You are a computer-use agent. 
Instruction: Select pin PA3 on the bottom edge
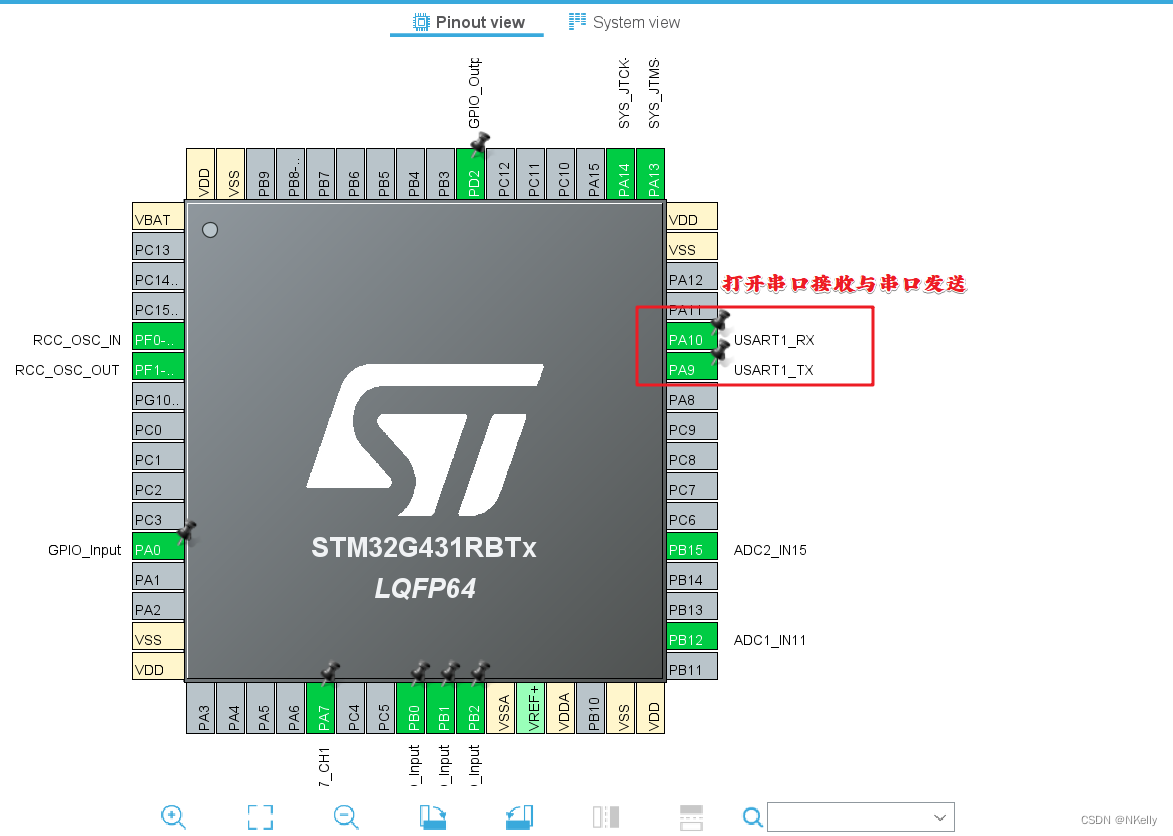pos(200,708)
